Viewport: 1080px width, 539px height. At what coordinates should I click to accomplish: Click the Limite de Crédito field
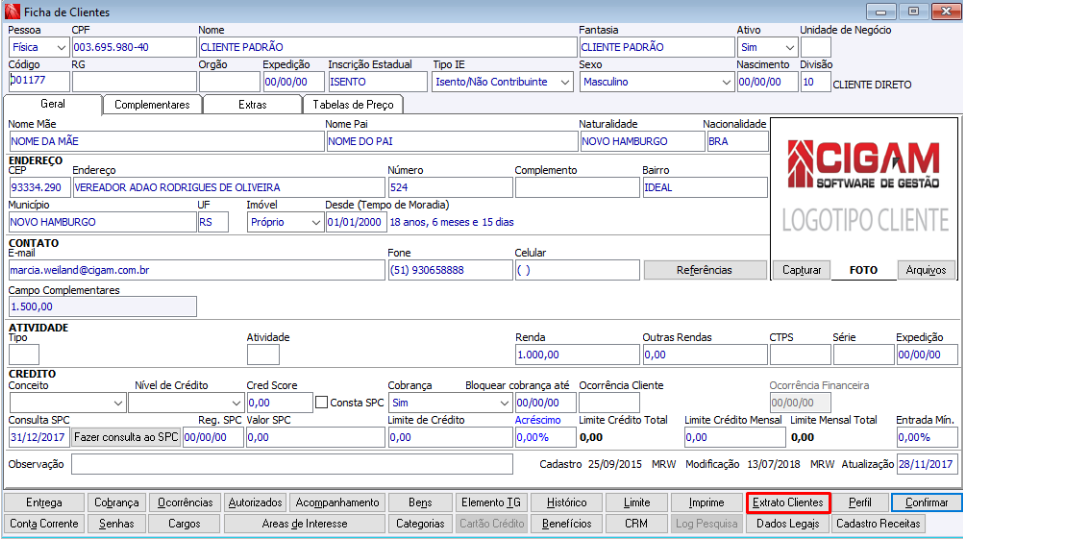(450, 437)
